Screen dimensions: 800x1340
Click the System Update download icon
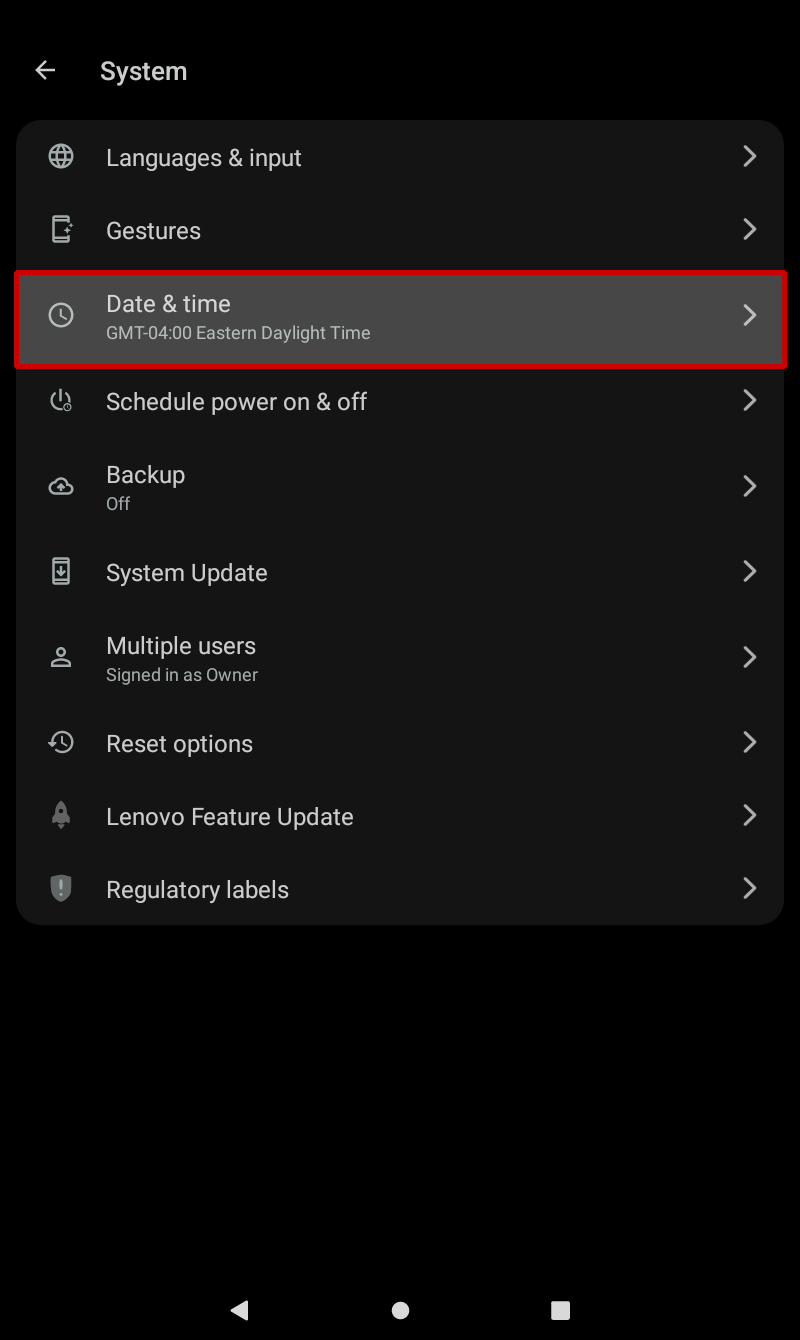(61, 571)
